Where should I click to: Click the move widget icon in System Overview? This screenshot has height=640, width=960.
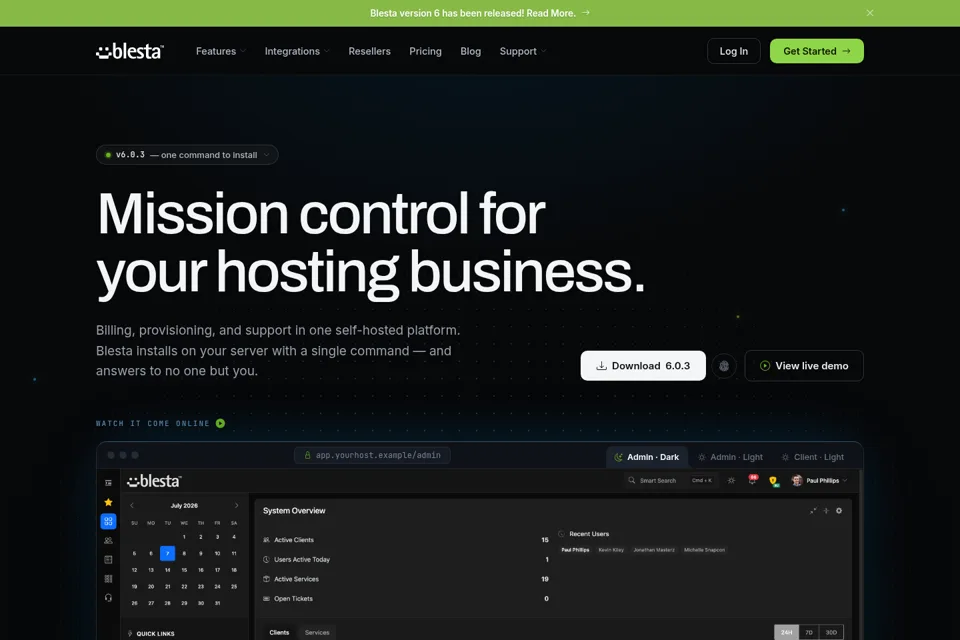click(x=826, y=511)
